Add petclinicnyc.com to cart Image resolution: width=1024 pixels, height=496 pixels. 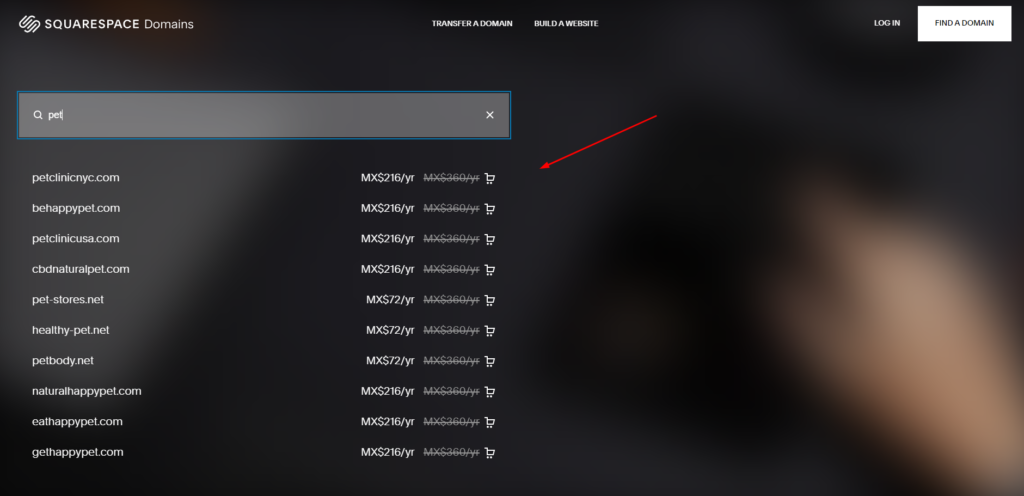490,178
